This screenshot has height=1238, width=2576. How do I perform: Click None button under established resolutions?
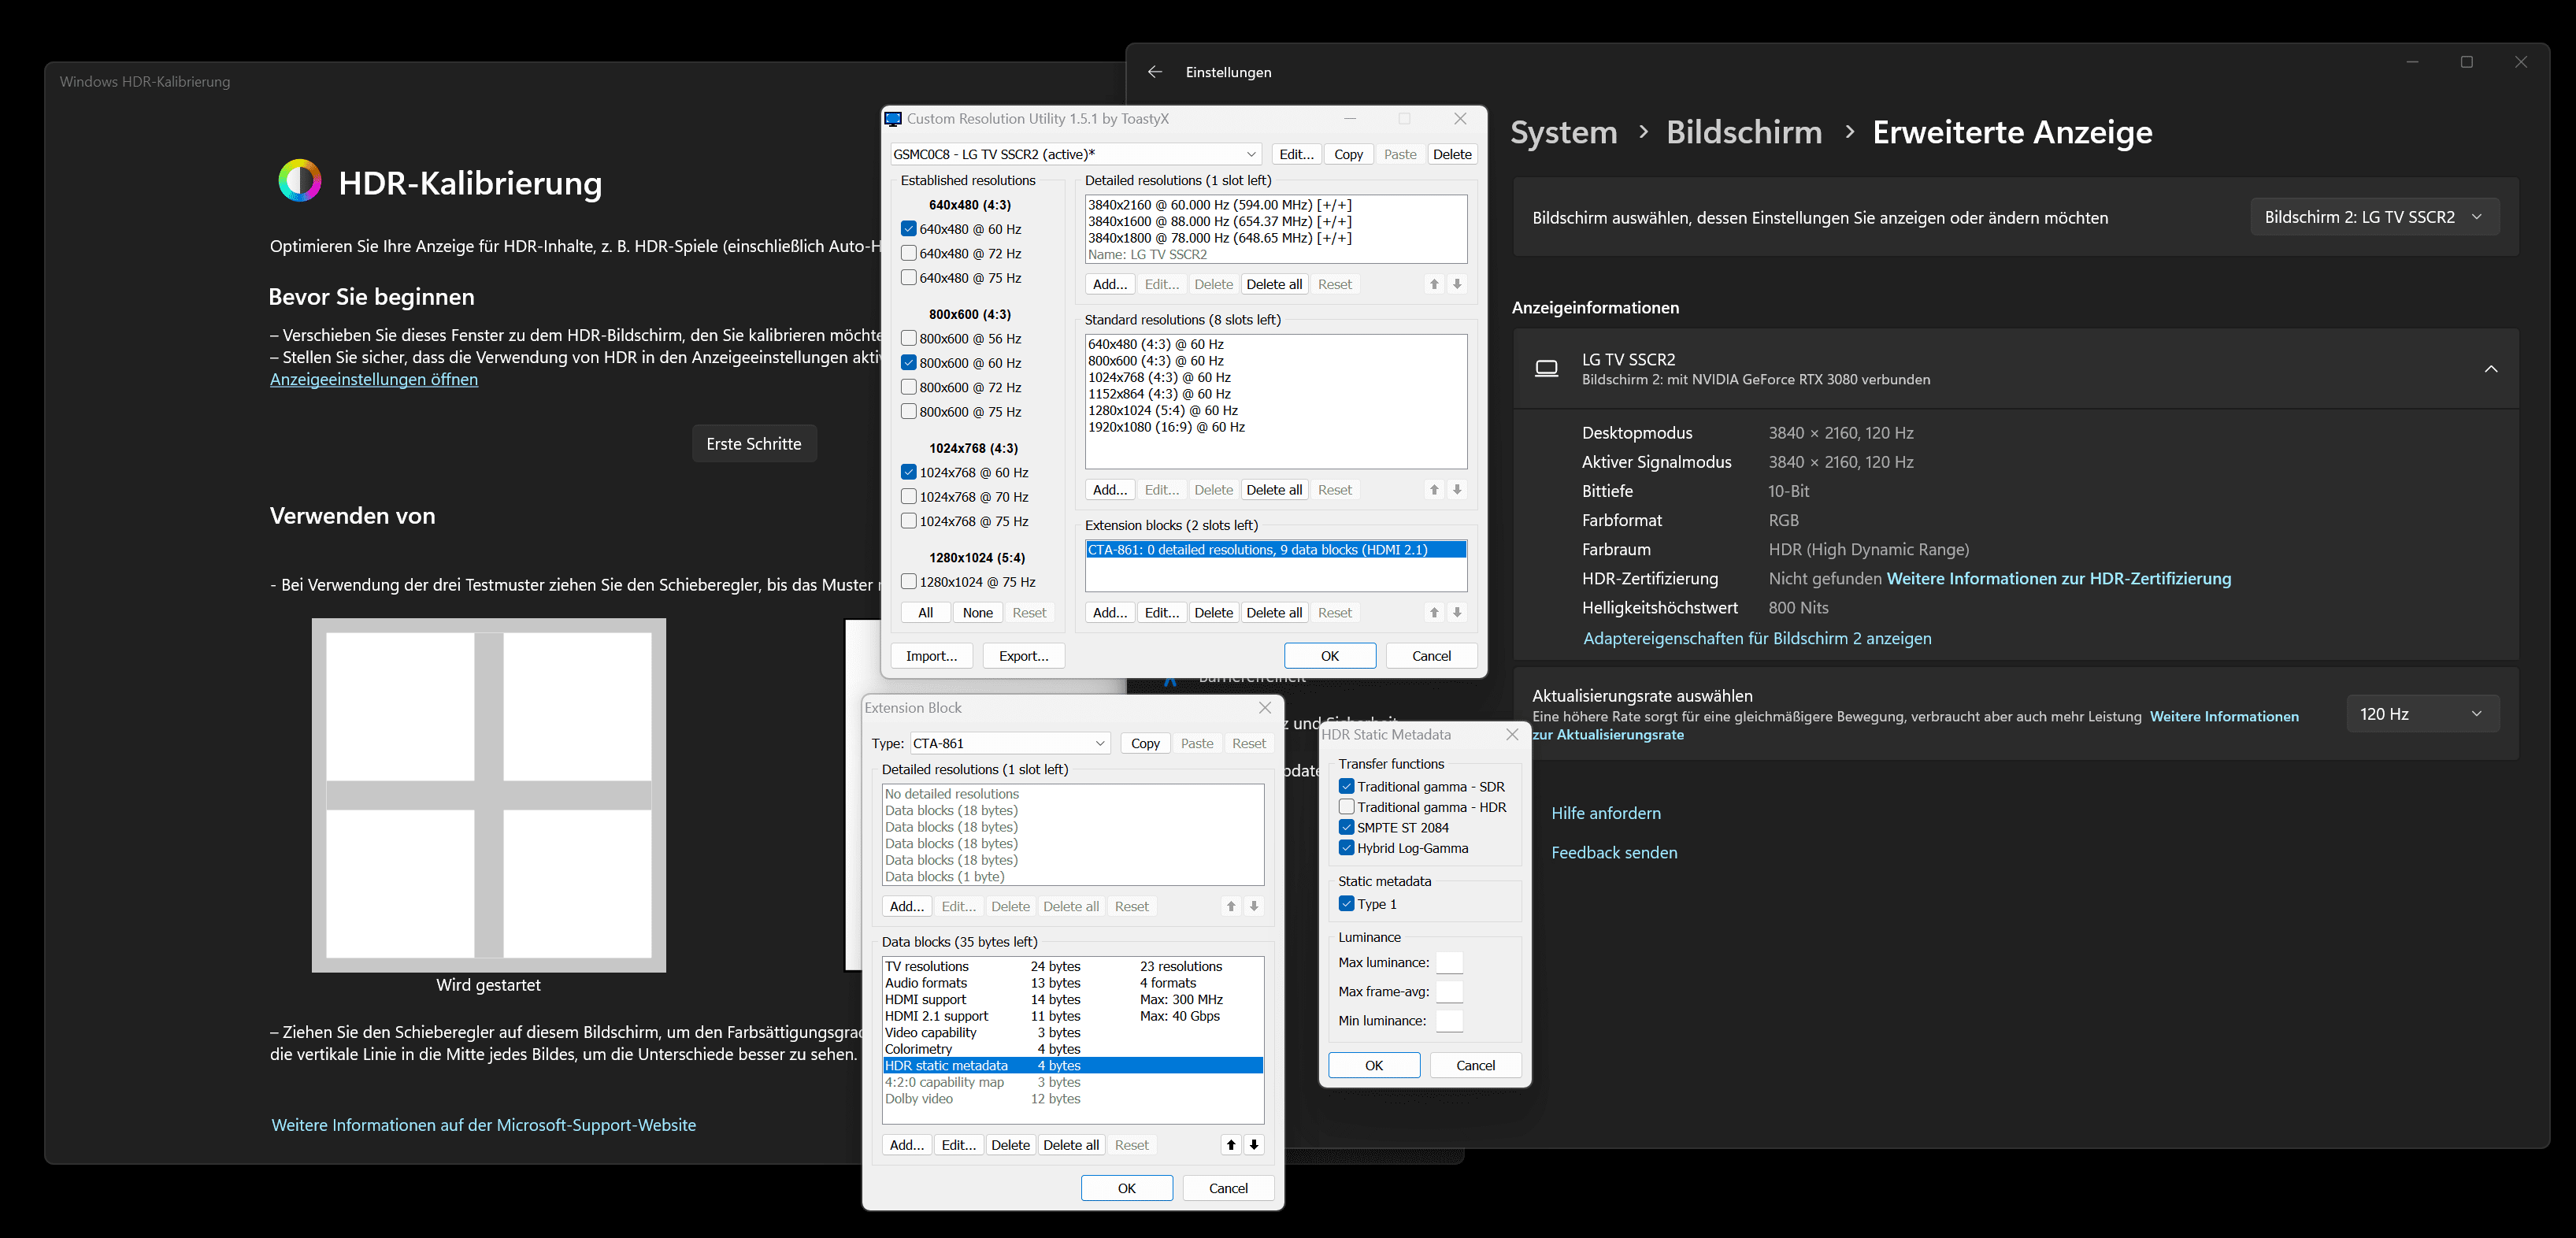pyautogui.click(x=977, y=613)
